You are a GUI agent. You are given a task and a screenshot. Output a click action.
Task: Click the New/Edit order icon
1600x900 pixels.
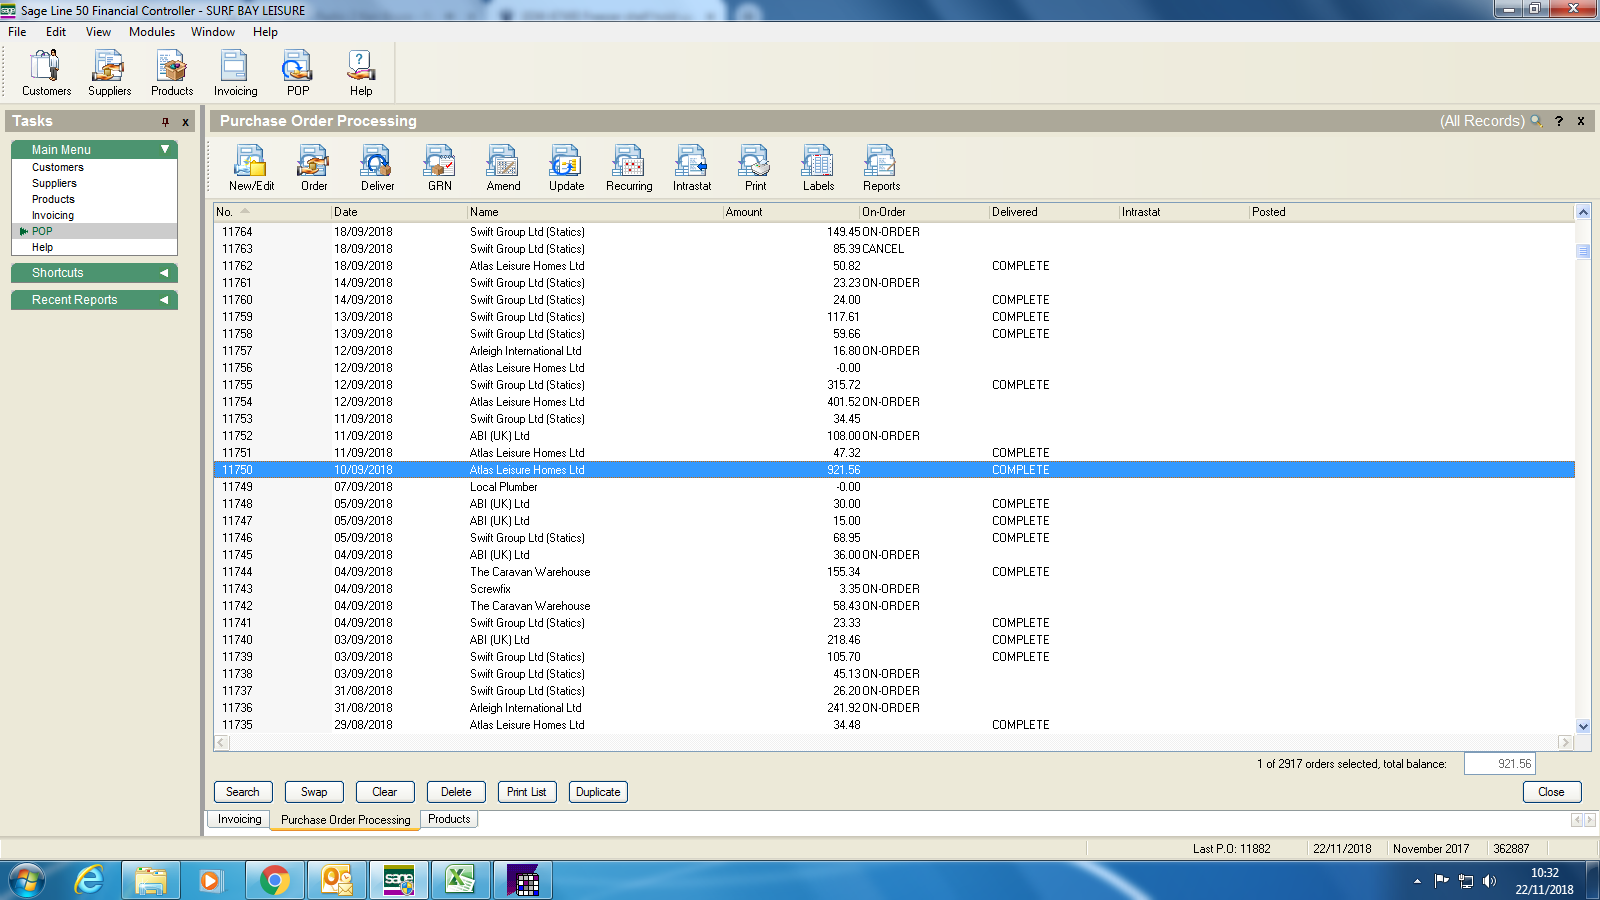click(251, 167)
